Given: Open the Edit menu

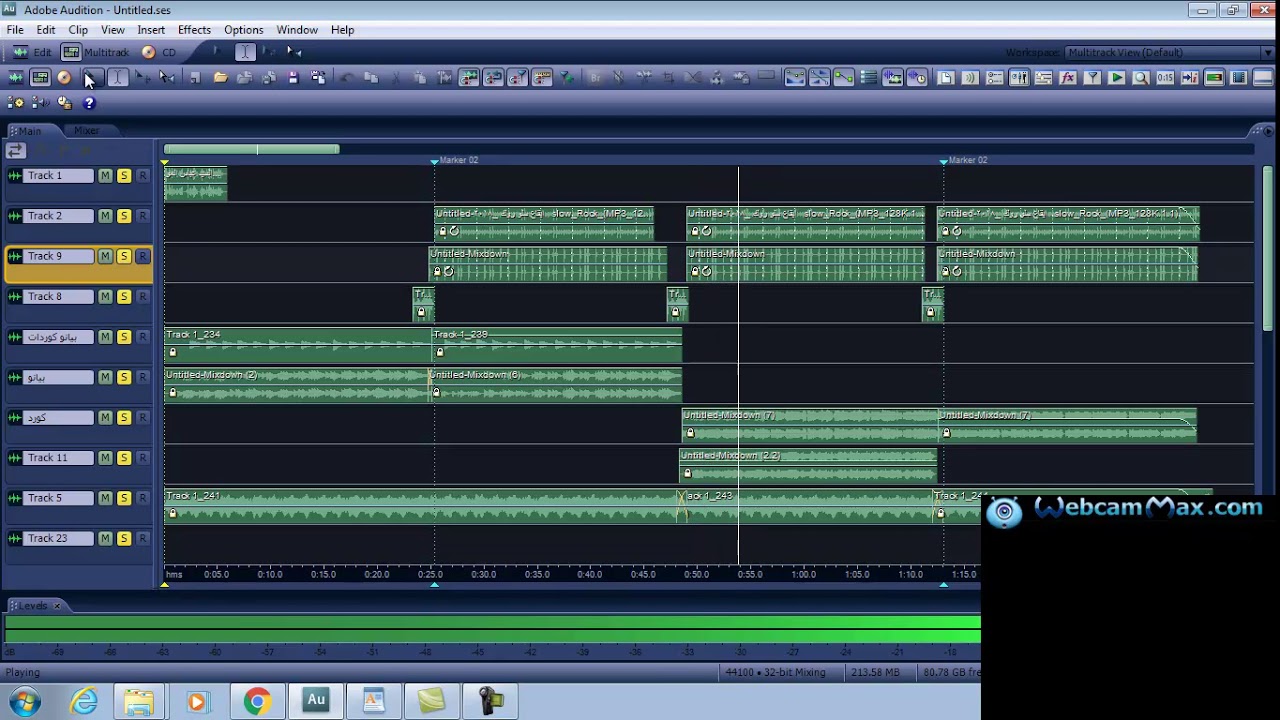Looking at the screenshot, I should coord(46,30).
